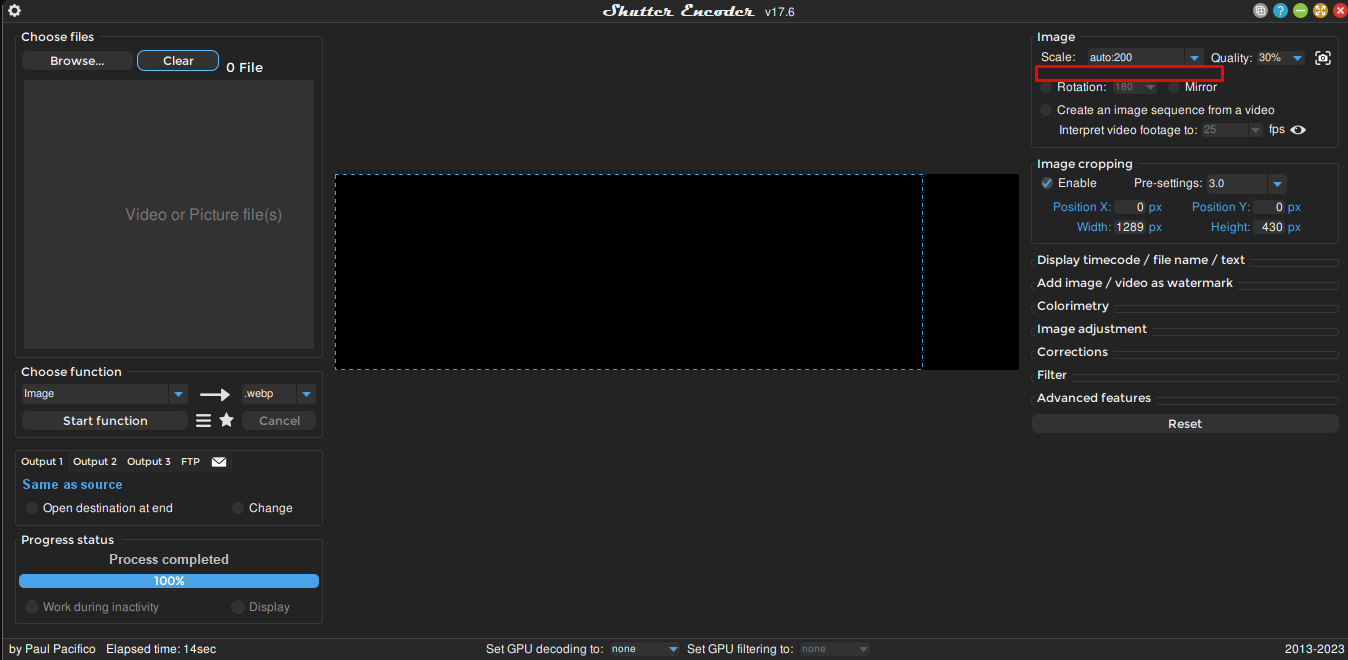
Task: Click the gray grid icon in the titlebar
Action: coord(1260,11)
